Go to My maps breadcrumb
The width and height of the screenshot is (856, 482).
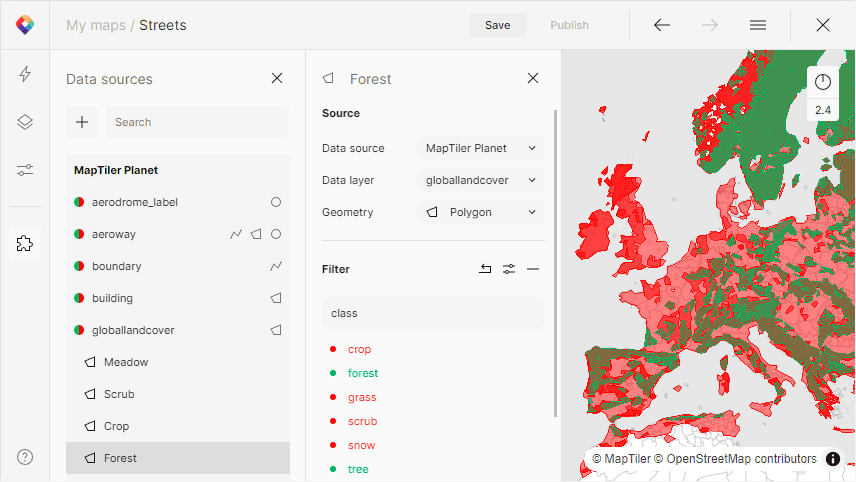pos(96,25)
